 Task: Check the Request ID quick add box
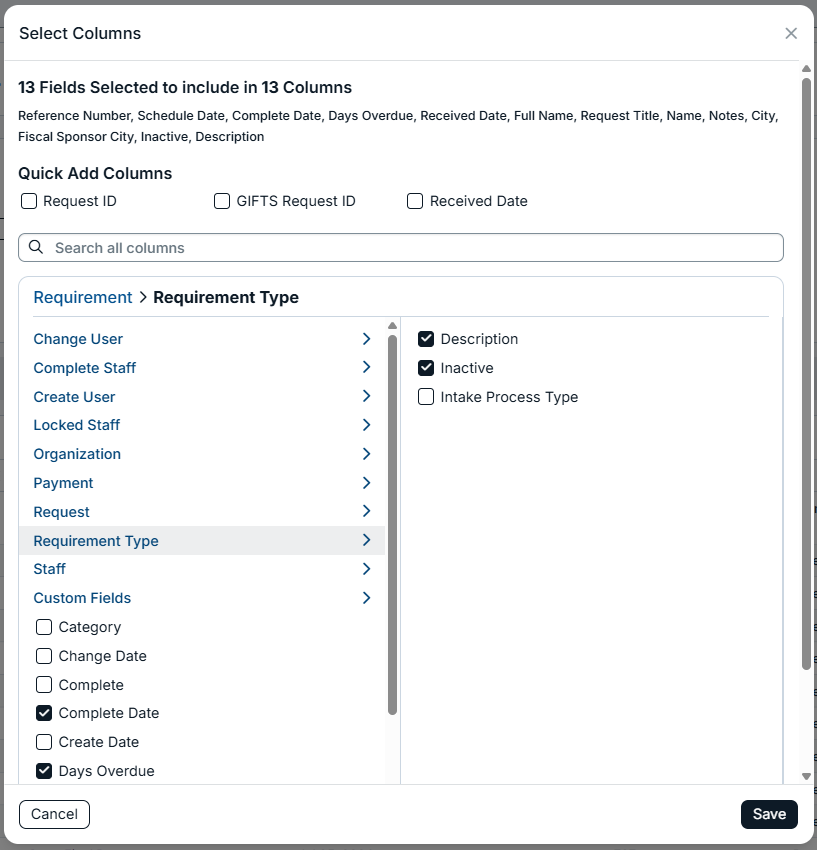pyautogui.click(x=29, y=201)
